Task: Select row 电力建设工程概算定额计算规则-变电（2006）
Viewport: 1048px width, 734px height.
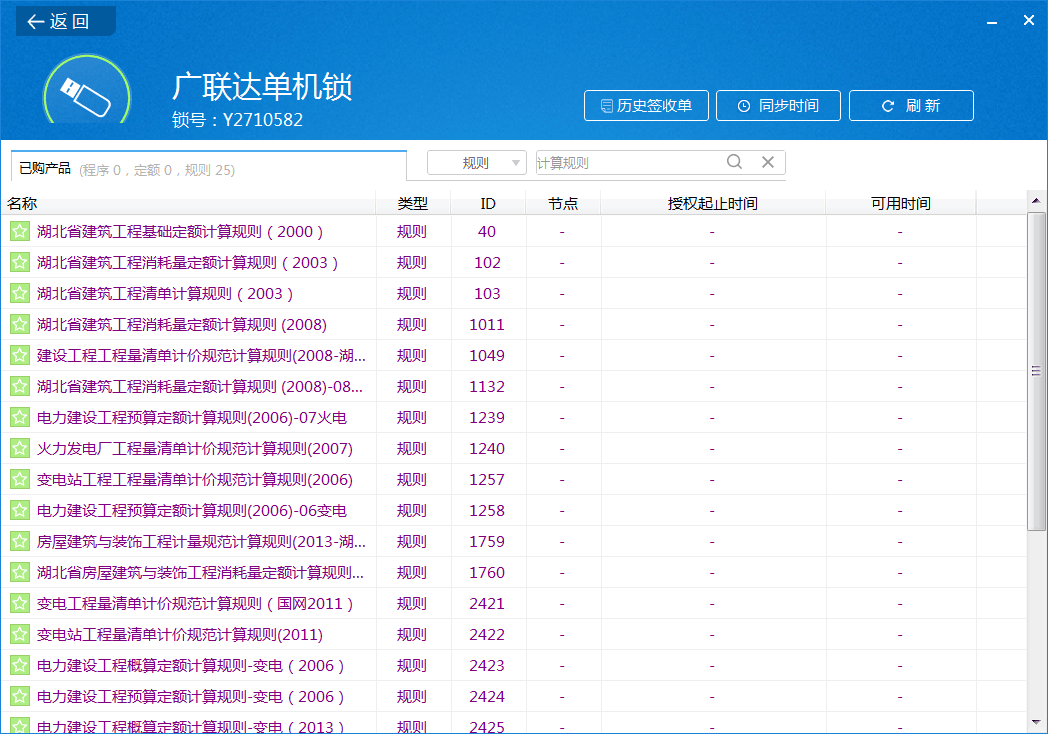Action: [513, 665]
